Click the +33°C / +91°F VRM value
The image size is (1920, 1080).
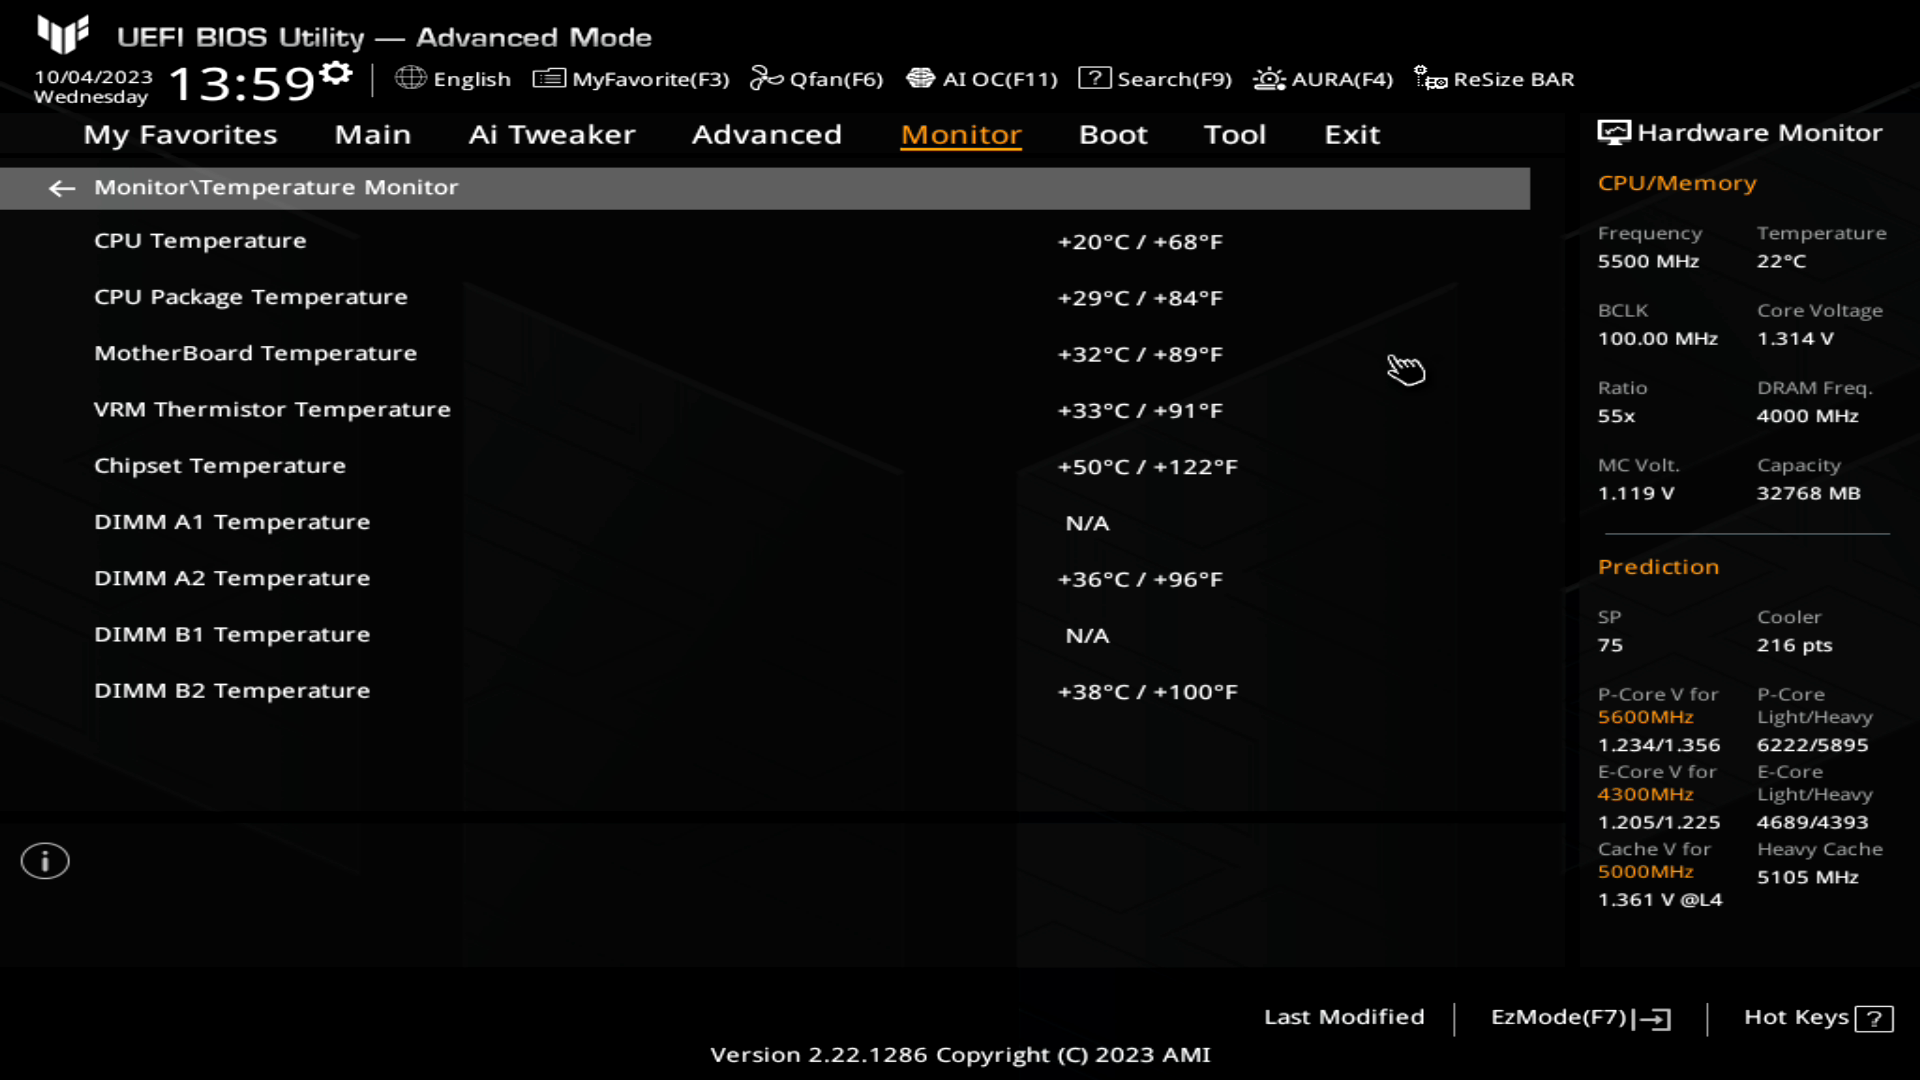click(x=1140, y=411)
